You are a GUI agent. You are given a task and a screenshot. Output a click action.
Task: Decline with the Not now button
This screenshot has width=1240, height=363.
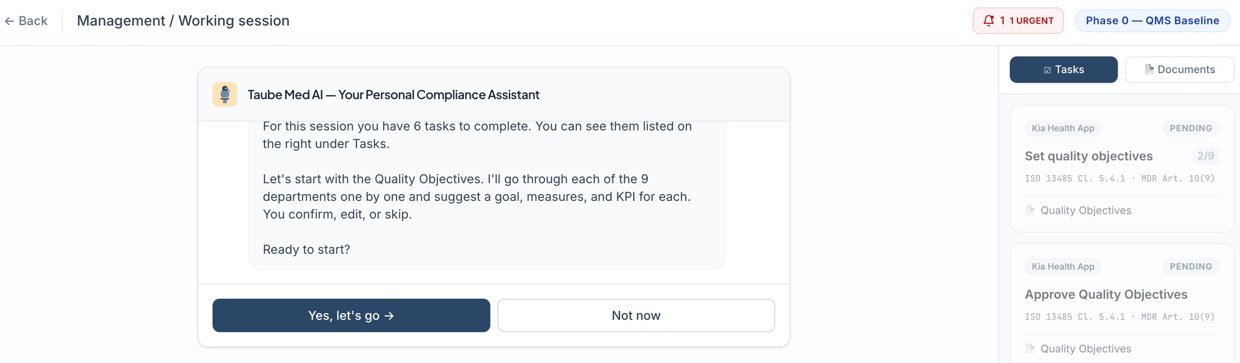[x=636, y=315]
